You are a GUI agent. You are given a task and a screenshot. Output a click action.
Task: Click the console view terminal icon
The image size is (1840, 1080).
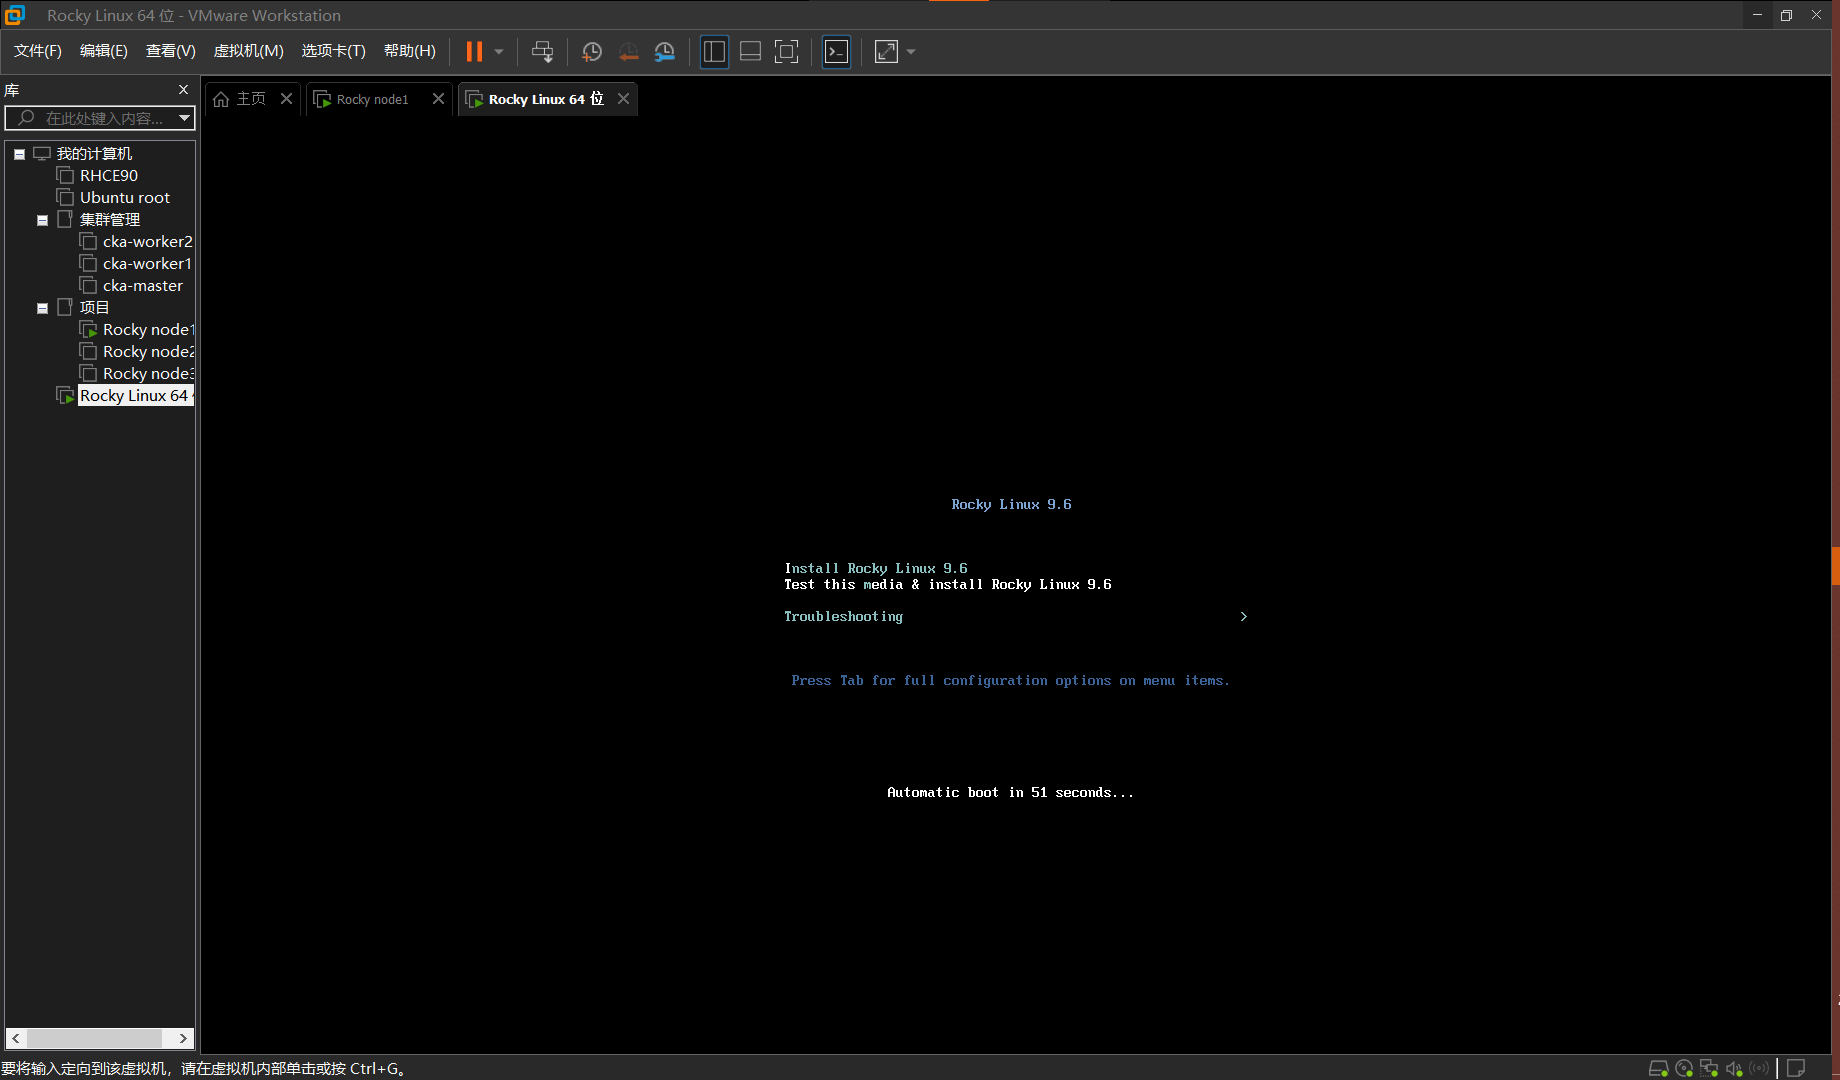pos(836,52)
